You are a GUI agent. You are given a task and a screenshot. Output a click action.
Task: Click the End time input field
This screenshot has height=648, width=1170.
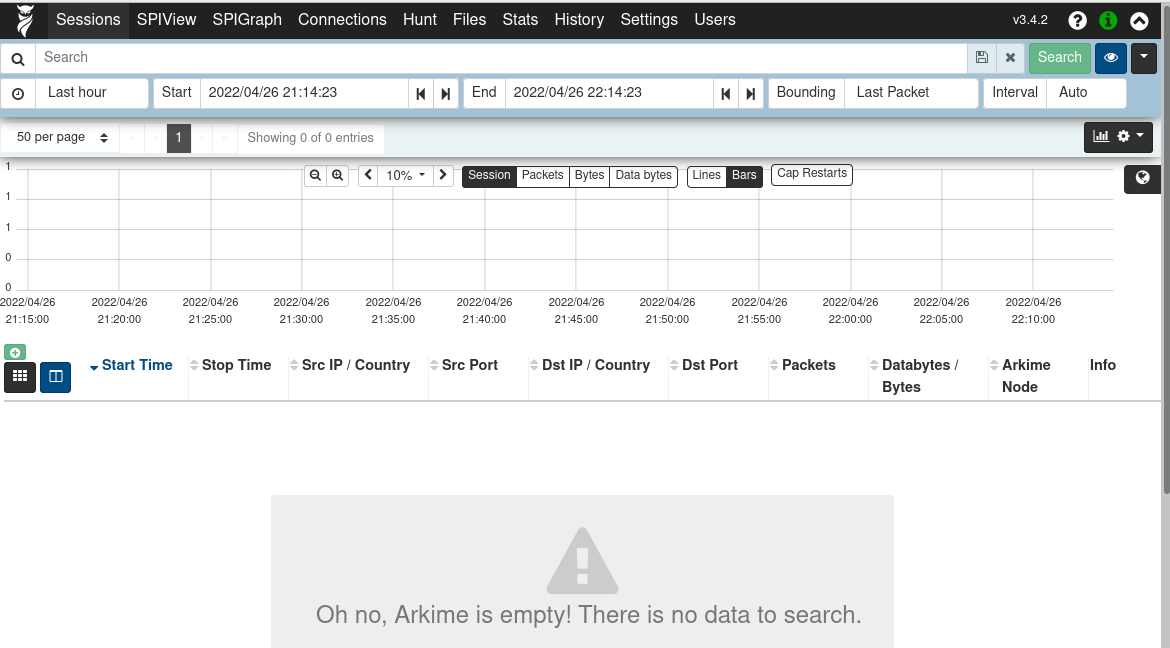[x=609, y=93]
